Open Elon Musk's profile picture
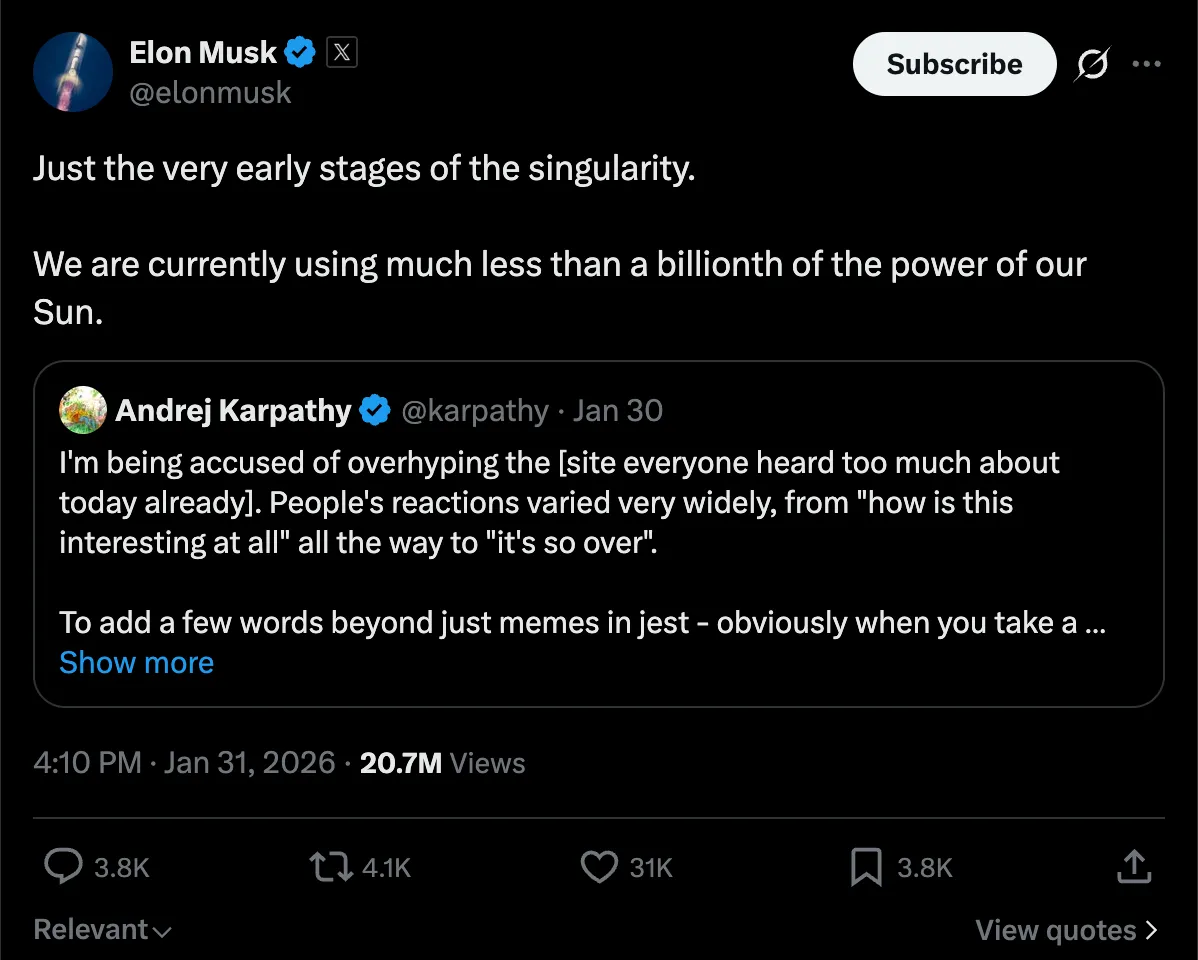 (72, 72)
